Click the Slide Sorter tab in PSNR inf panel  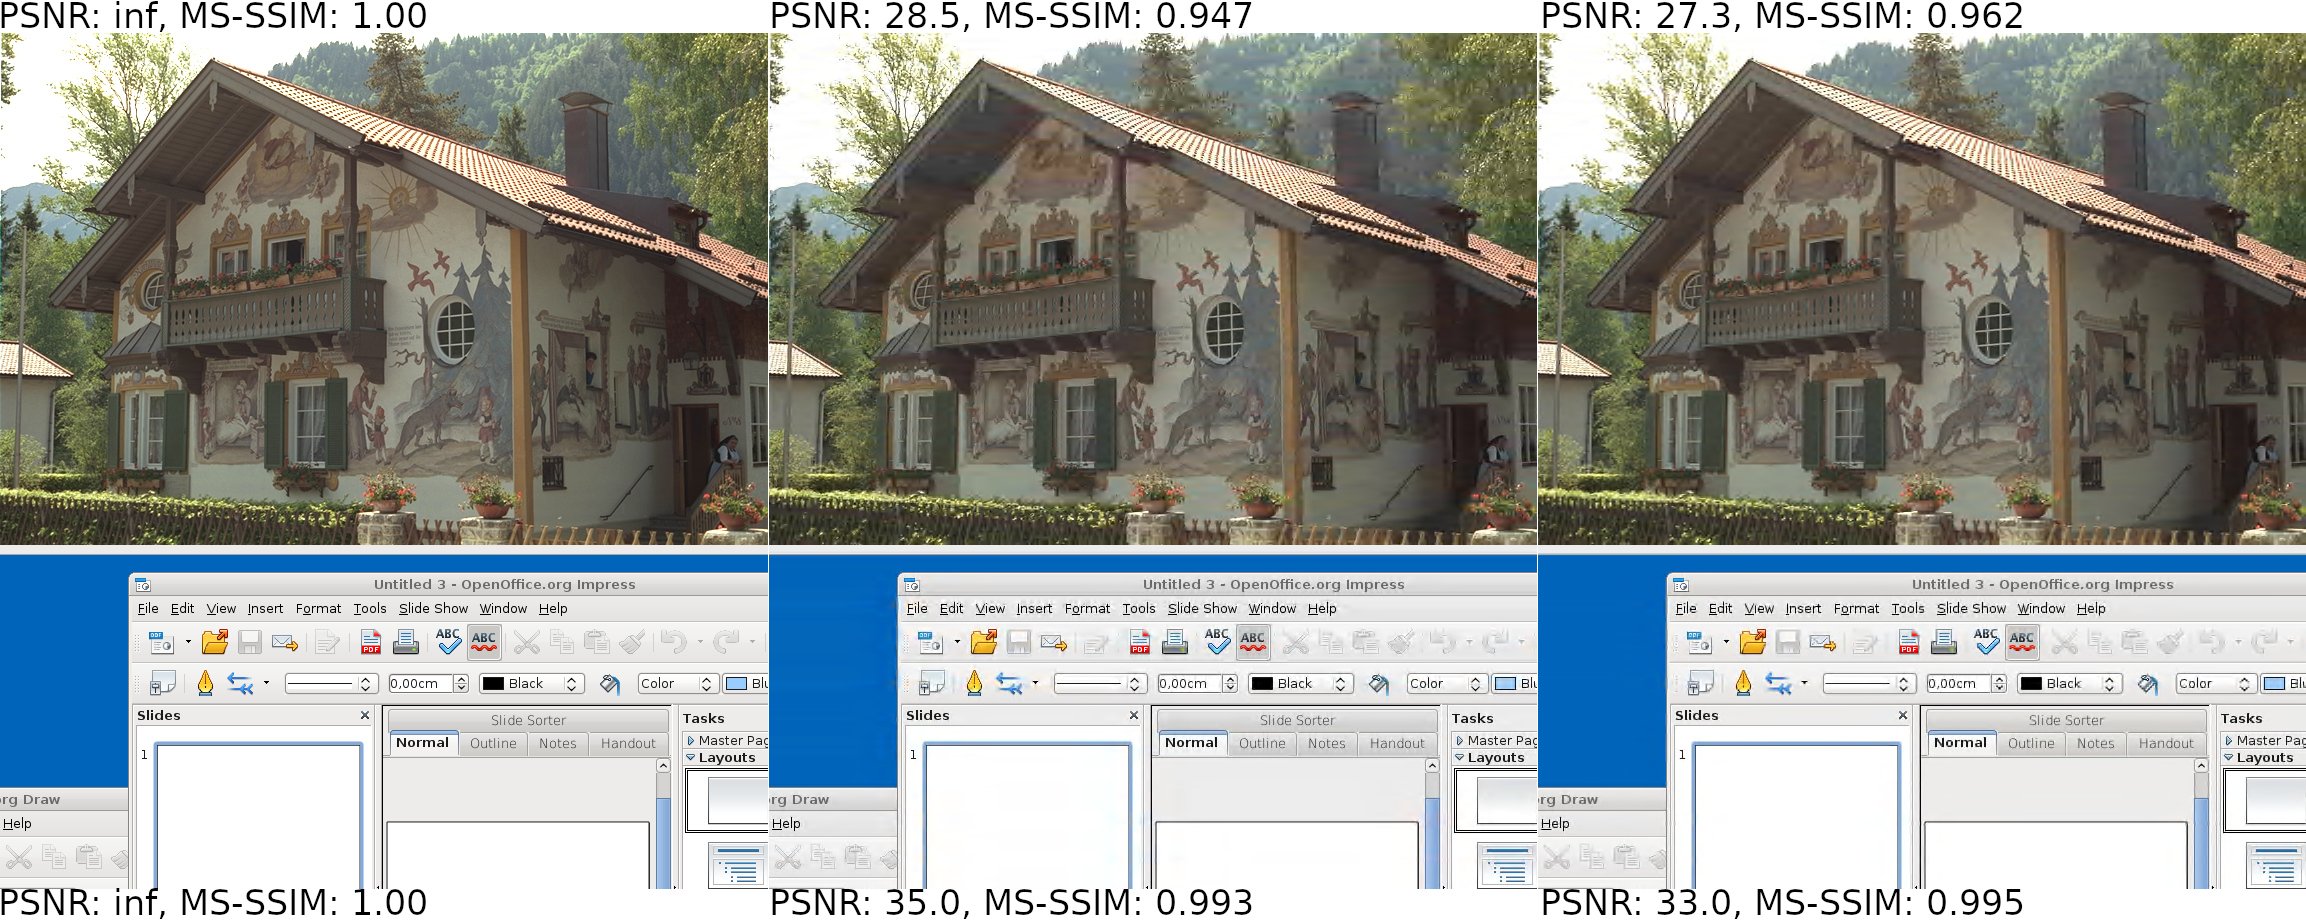click(528, 720)
